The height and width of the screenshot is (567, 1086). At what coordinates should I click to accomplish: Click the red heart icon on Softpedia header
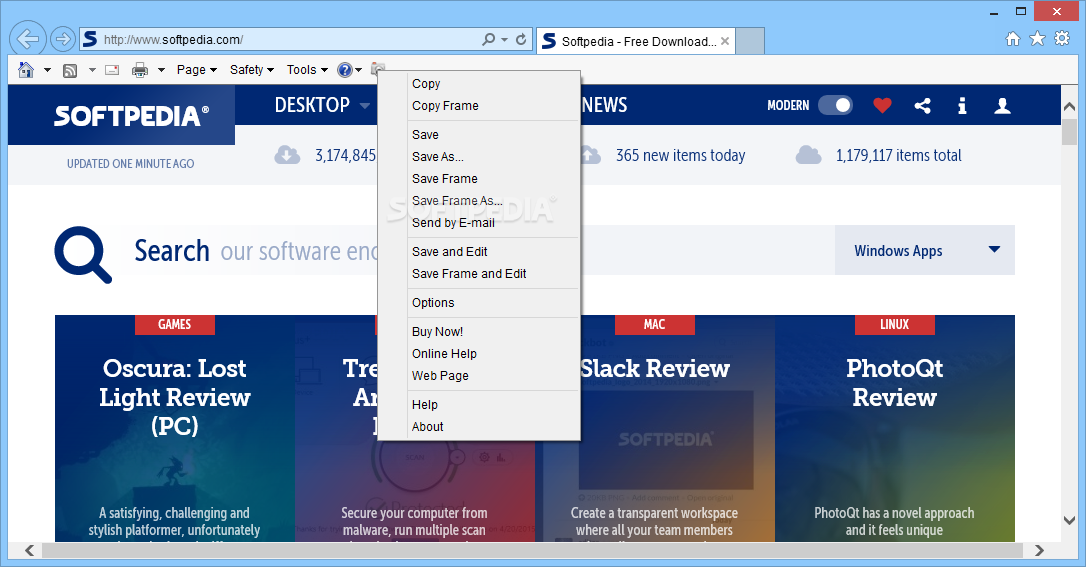(x=882, y=105)
